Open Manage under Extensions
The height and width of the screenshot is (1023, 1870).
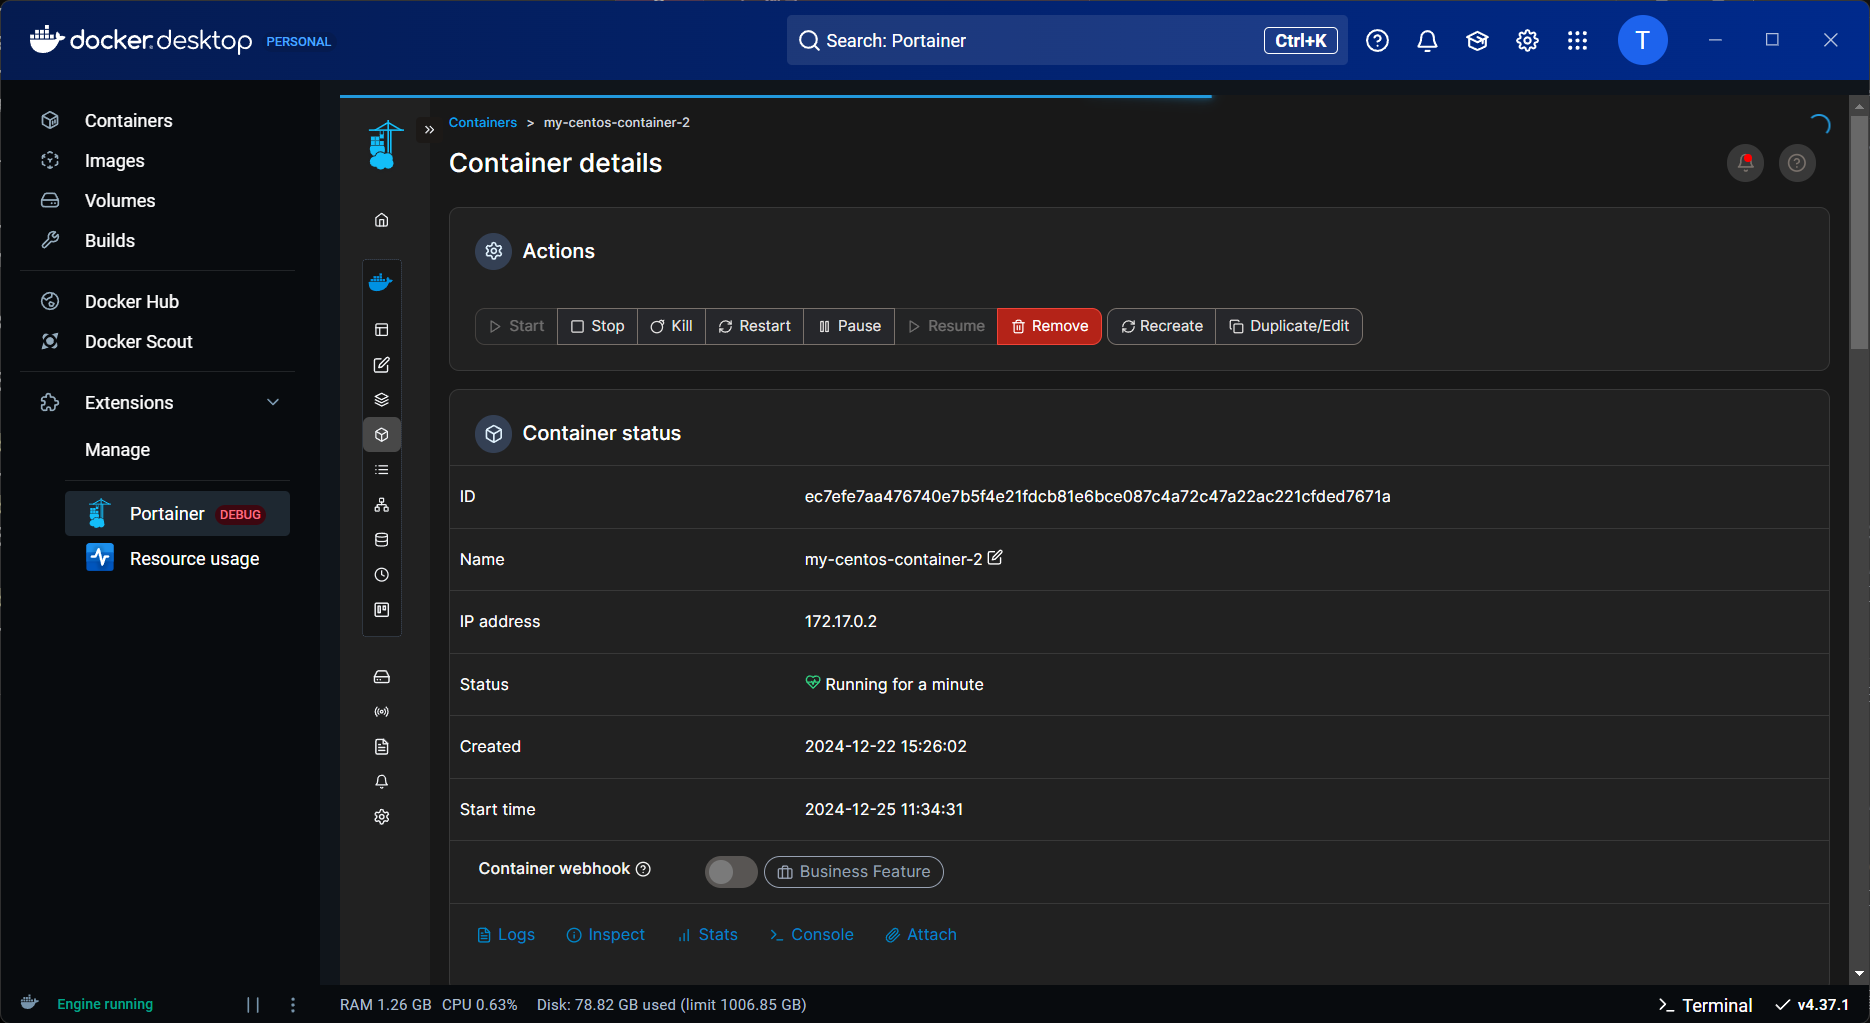[x=117, y=450]
